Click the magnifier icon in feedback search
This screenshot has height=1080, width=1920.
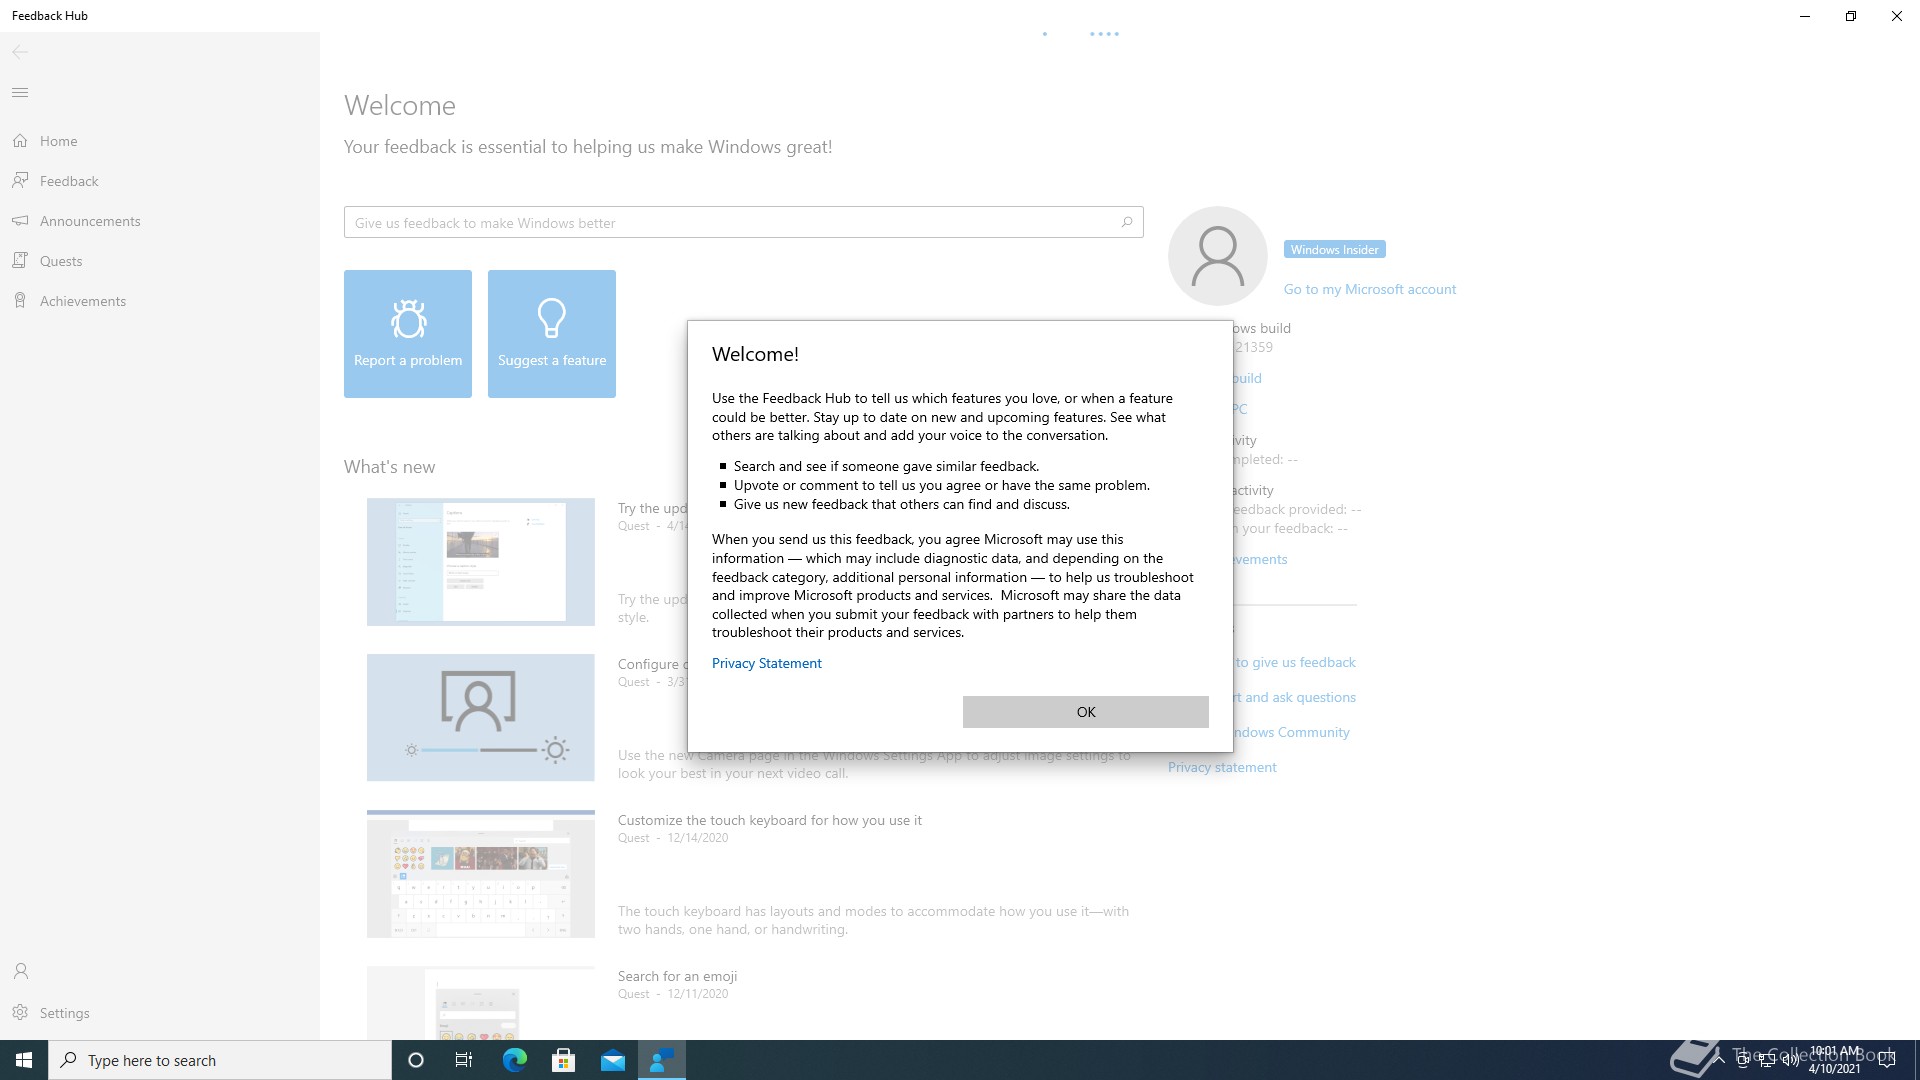(1127, 222)
